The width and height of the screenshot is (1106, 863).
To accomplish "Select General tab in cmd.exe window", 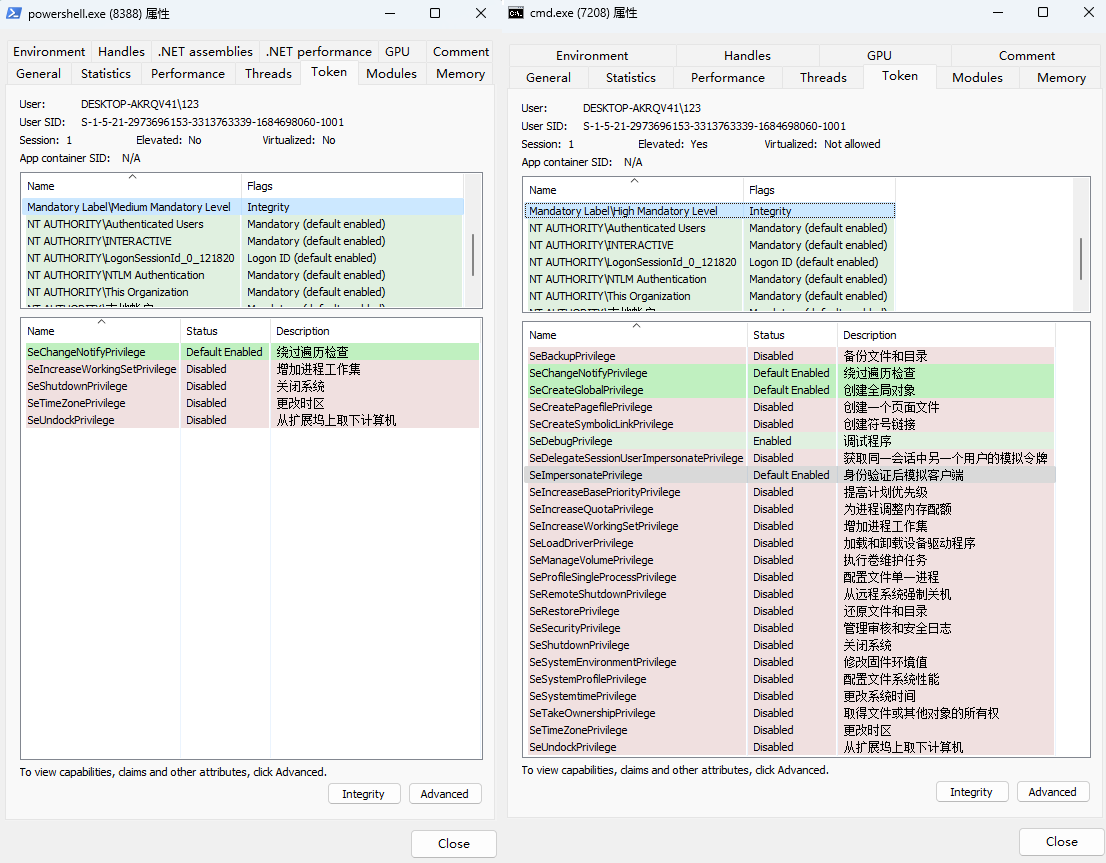I will coord(548,78).
